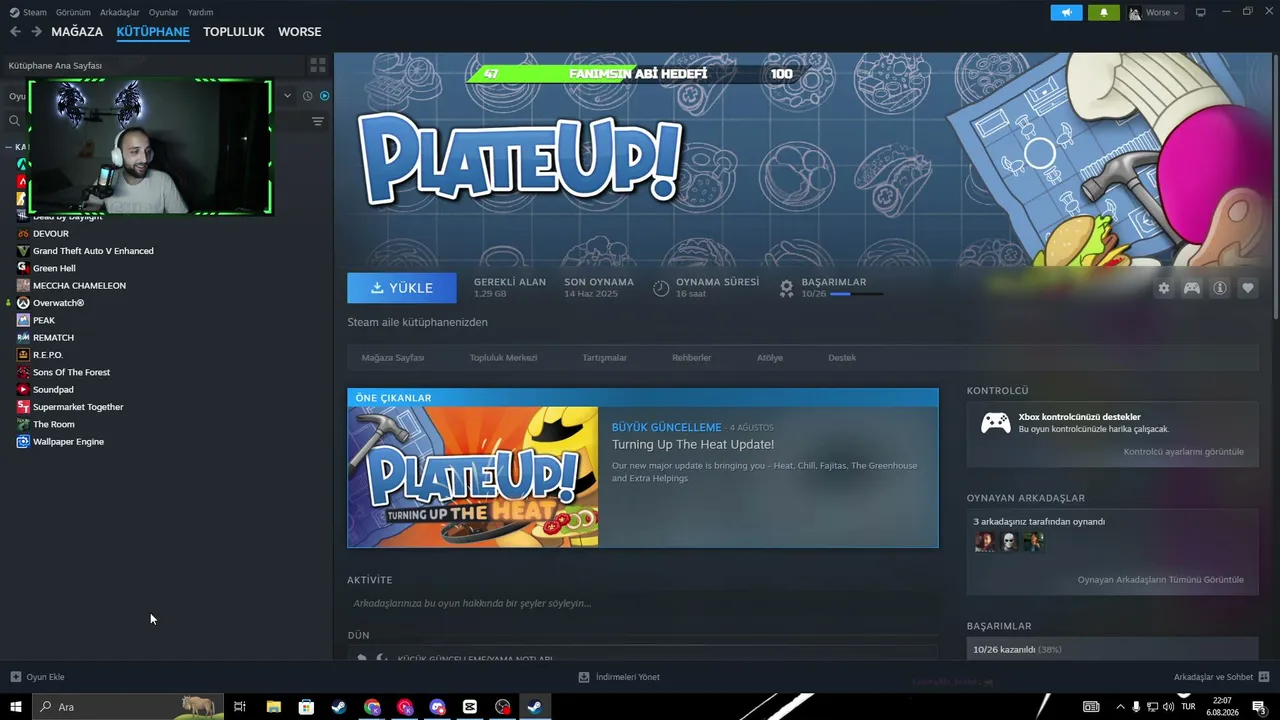
Task: View controller settings link
Action: 1184,452
